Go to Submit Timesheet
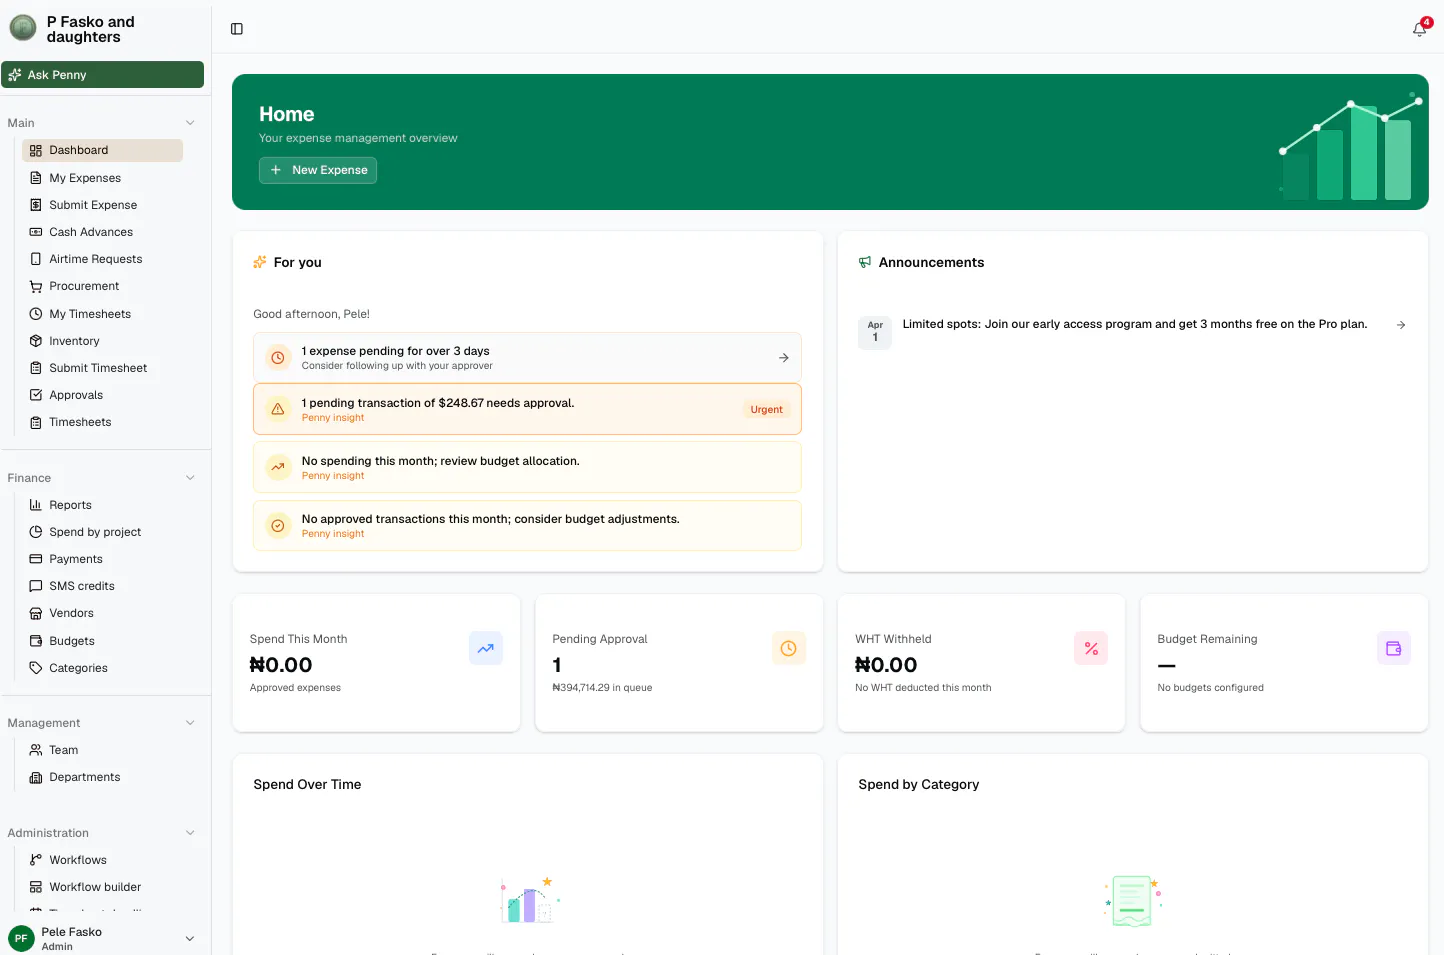The width and height of the screenshot is (1444, 955). [x=102, y=368]
